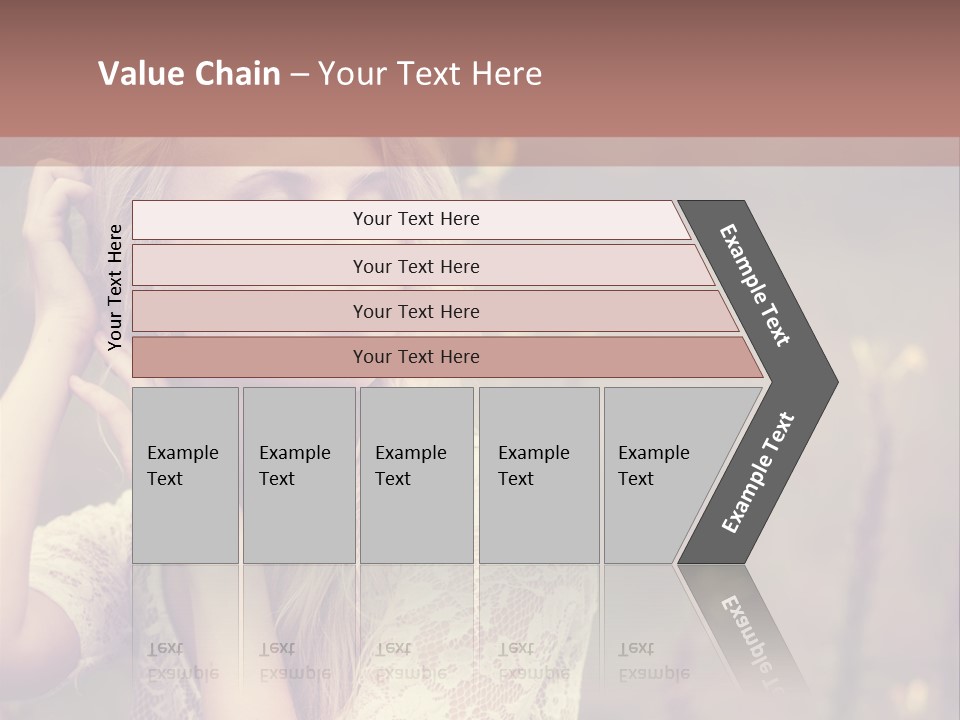Select the third gray 'Example Text' box
The image size is (960, 720).
417,475
